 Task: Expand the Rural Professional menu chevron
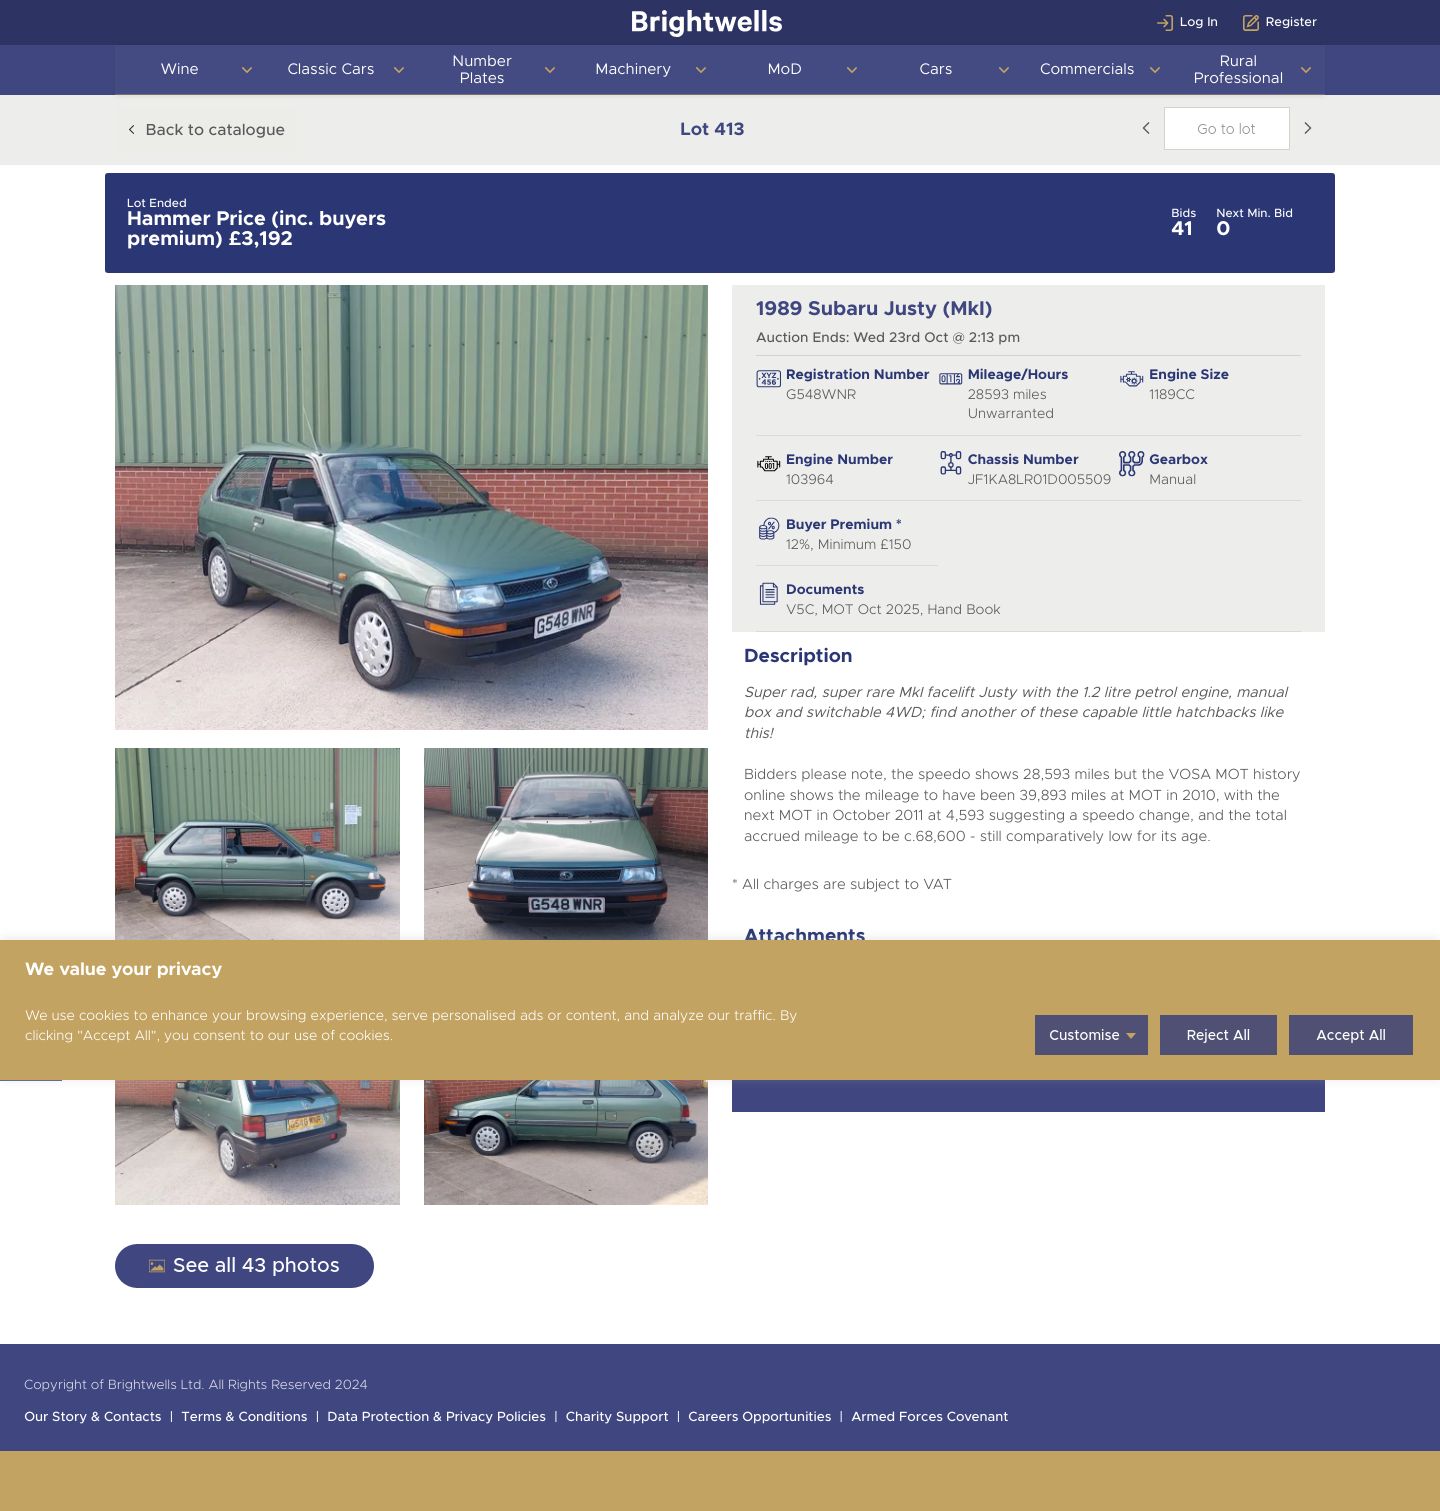tap(1305, 70)
